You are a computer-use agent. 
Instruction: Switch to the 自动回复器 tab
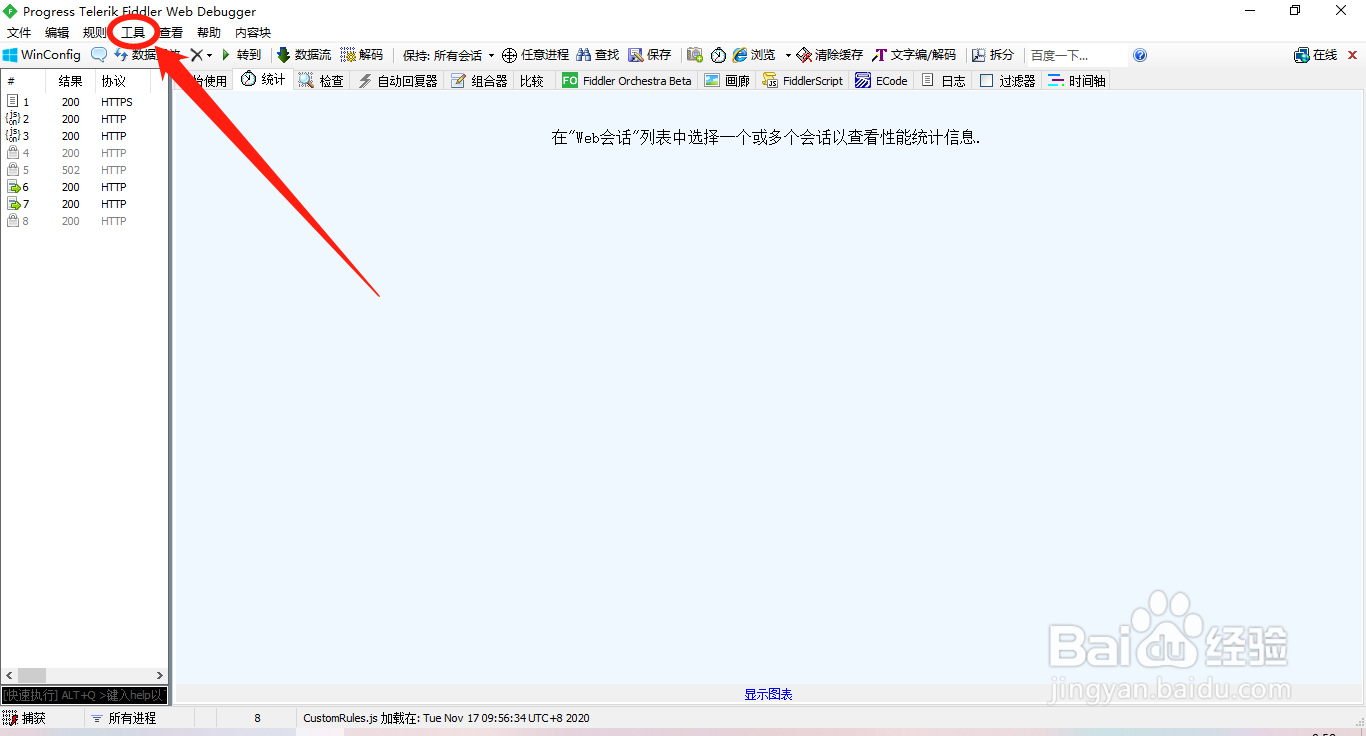click(x=398, y=81)
